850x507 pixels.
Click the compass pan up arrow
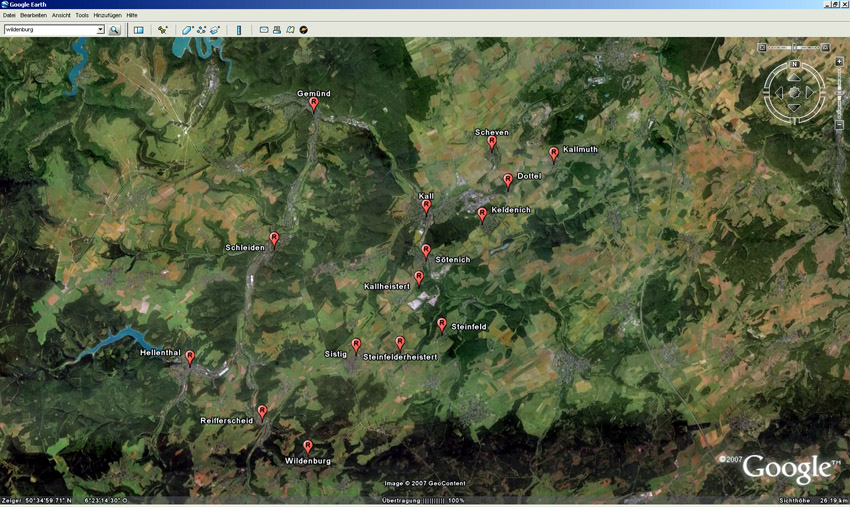coord(794,78)
